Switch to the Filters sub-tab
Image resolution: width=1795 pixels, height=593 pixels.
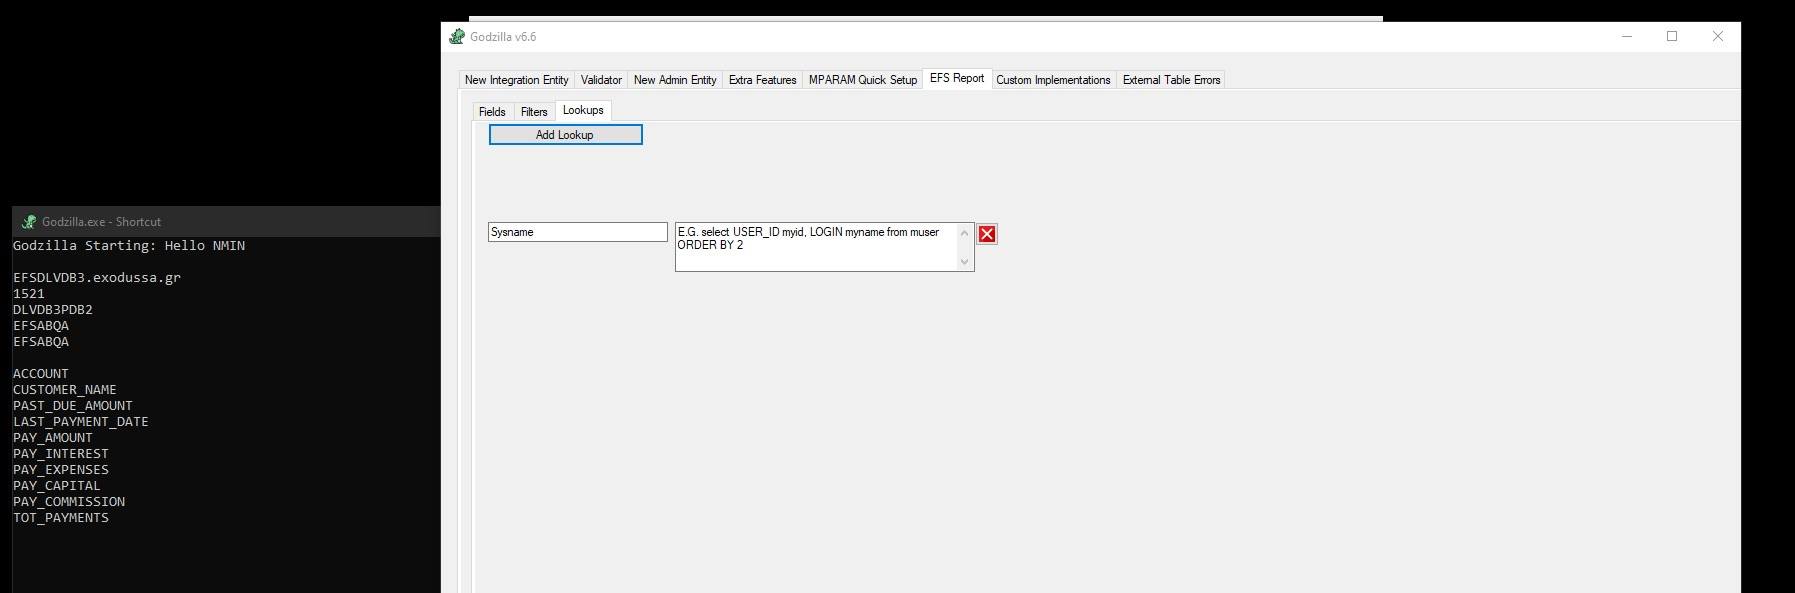[534, 112]
